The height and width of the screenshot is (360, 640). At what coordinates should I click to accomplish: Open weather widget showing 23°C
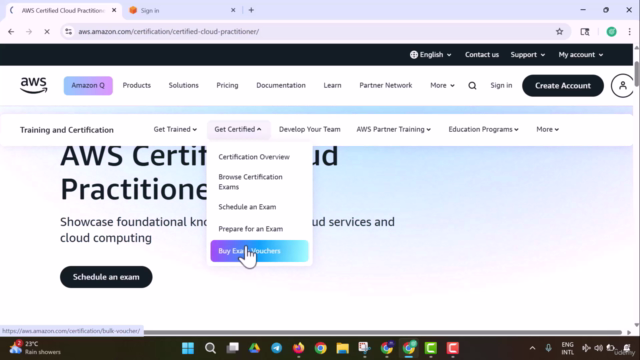[x=35, y=348]
